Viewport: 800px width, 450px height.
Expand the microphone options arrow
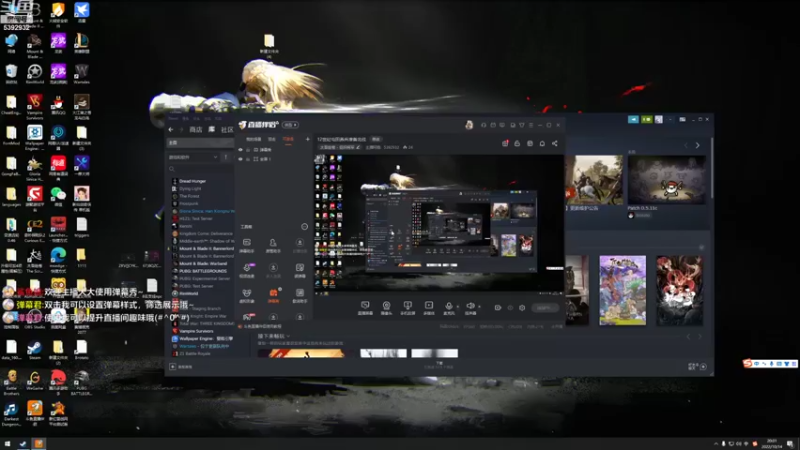458,307
